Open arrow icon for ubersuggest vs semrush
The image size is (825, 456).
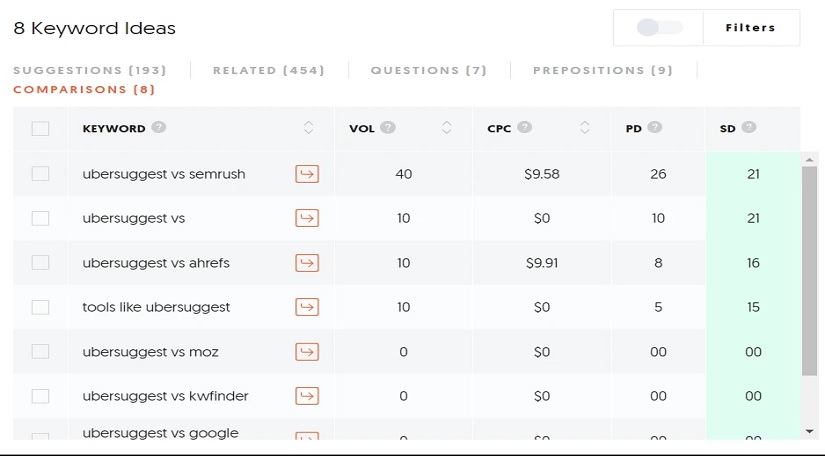click(307, 174)
